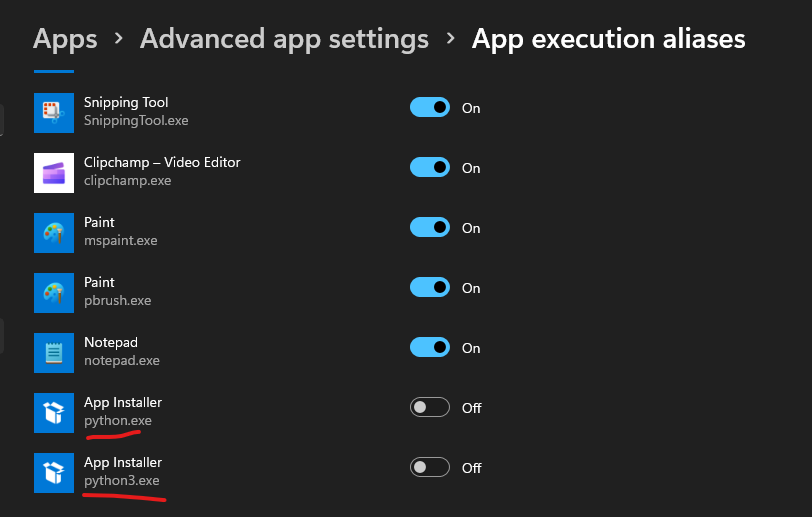
Task: Click the Notepad app icon
Action: (54, 353)
